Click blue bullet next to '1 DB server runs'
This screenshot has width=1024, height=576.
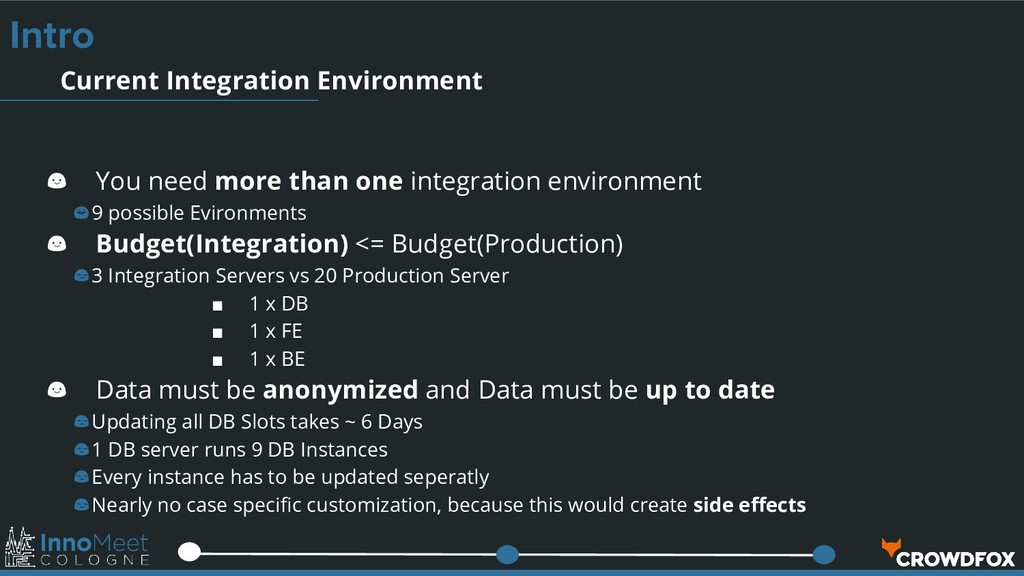tap(81, 449)
